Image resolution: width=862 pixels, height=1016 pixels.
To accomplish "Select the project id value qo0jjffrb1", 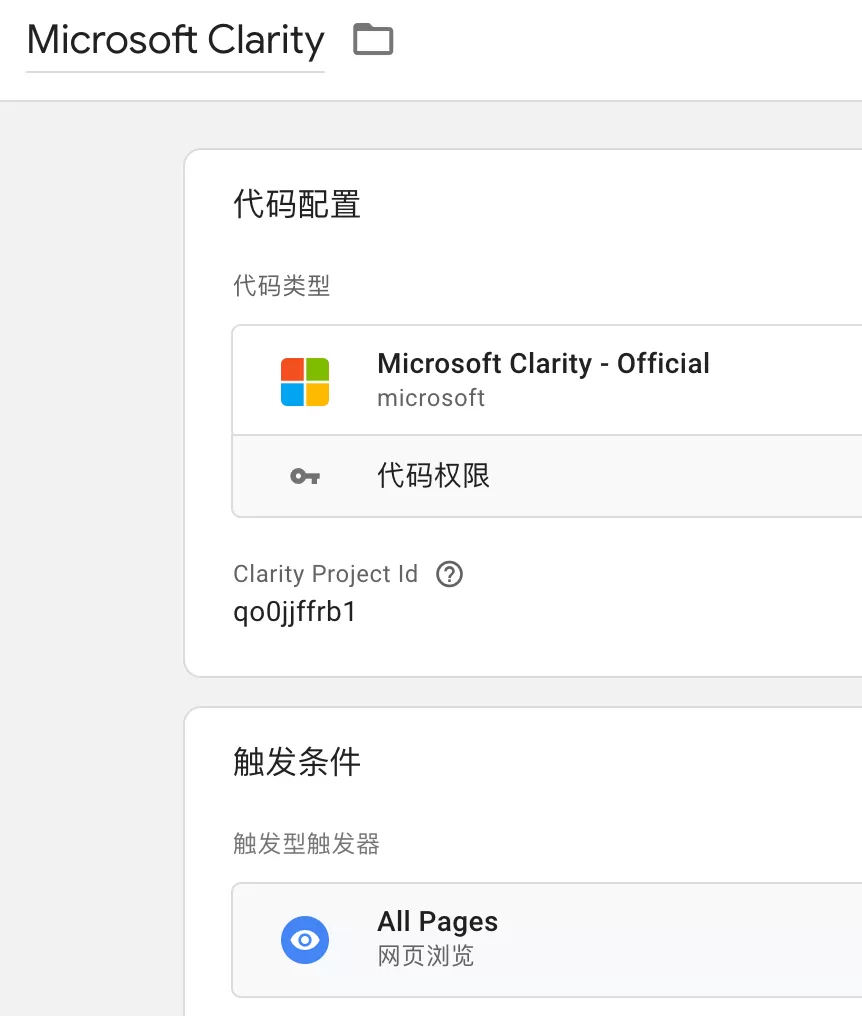I will [295, 612].
